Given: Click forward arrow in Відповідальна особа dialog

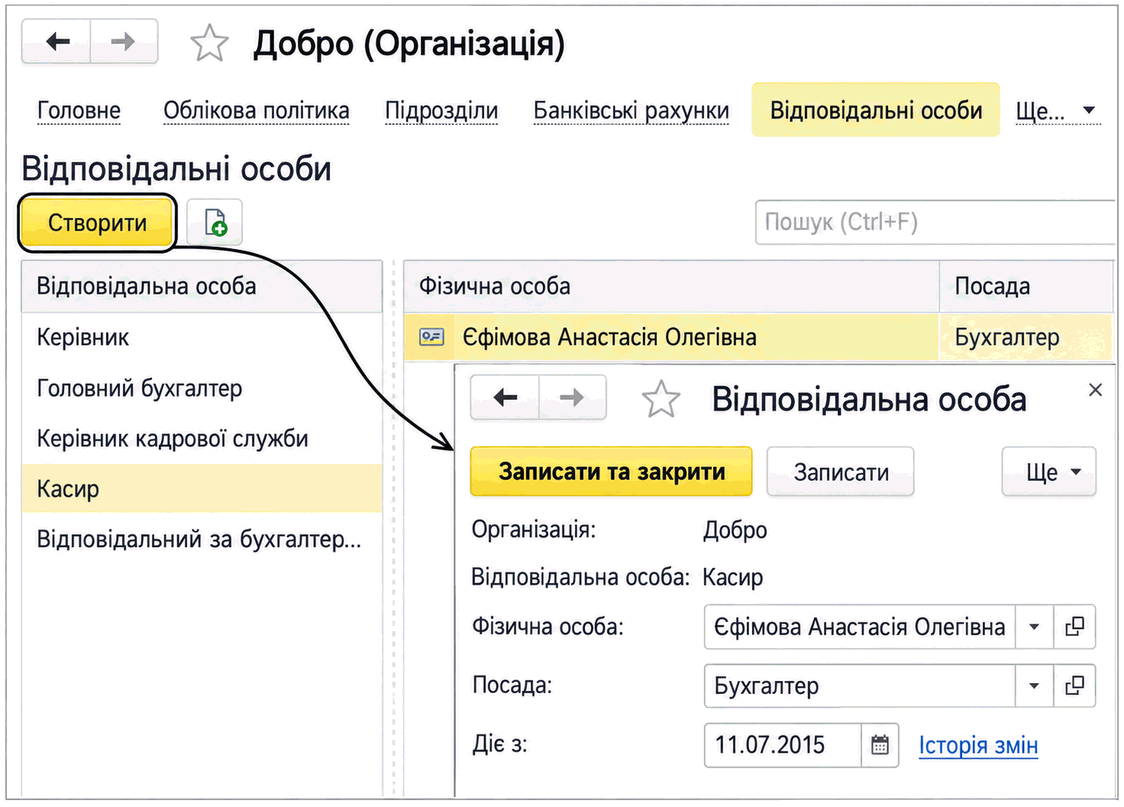Looking at the screenshot, I should click(572, 397).
